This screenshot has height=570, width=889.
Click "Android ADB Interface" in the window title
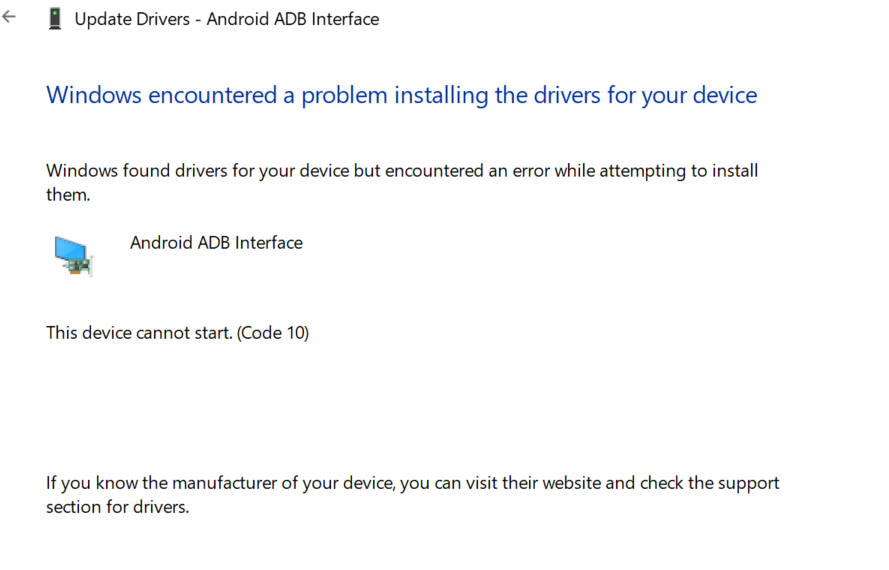tap(293, 19)
